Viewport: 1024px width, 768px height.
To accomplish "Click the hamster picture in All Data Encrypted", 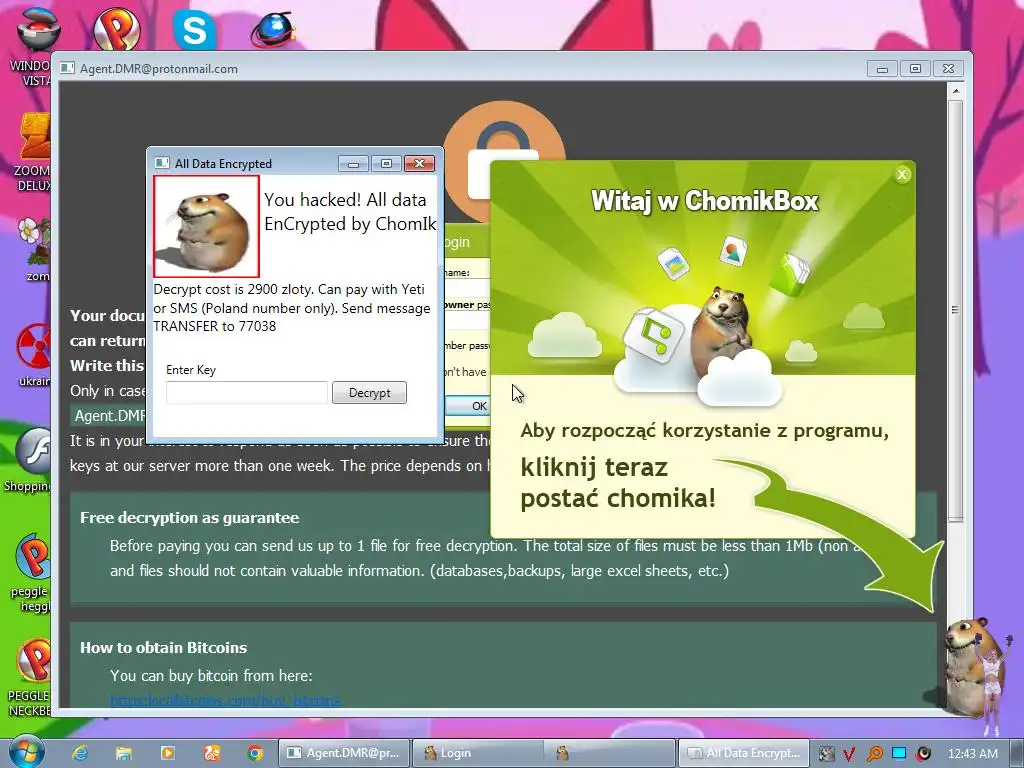I will (206, 226).
